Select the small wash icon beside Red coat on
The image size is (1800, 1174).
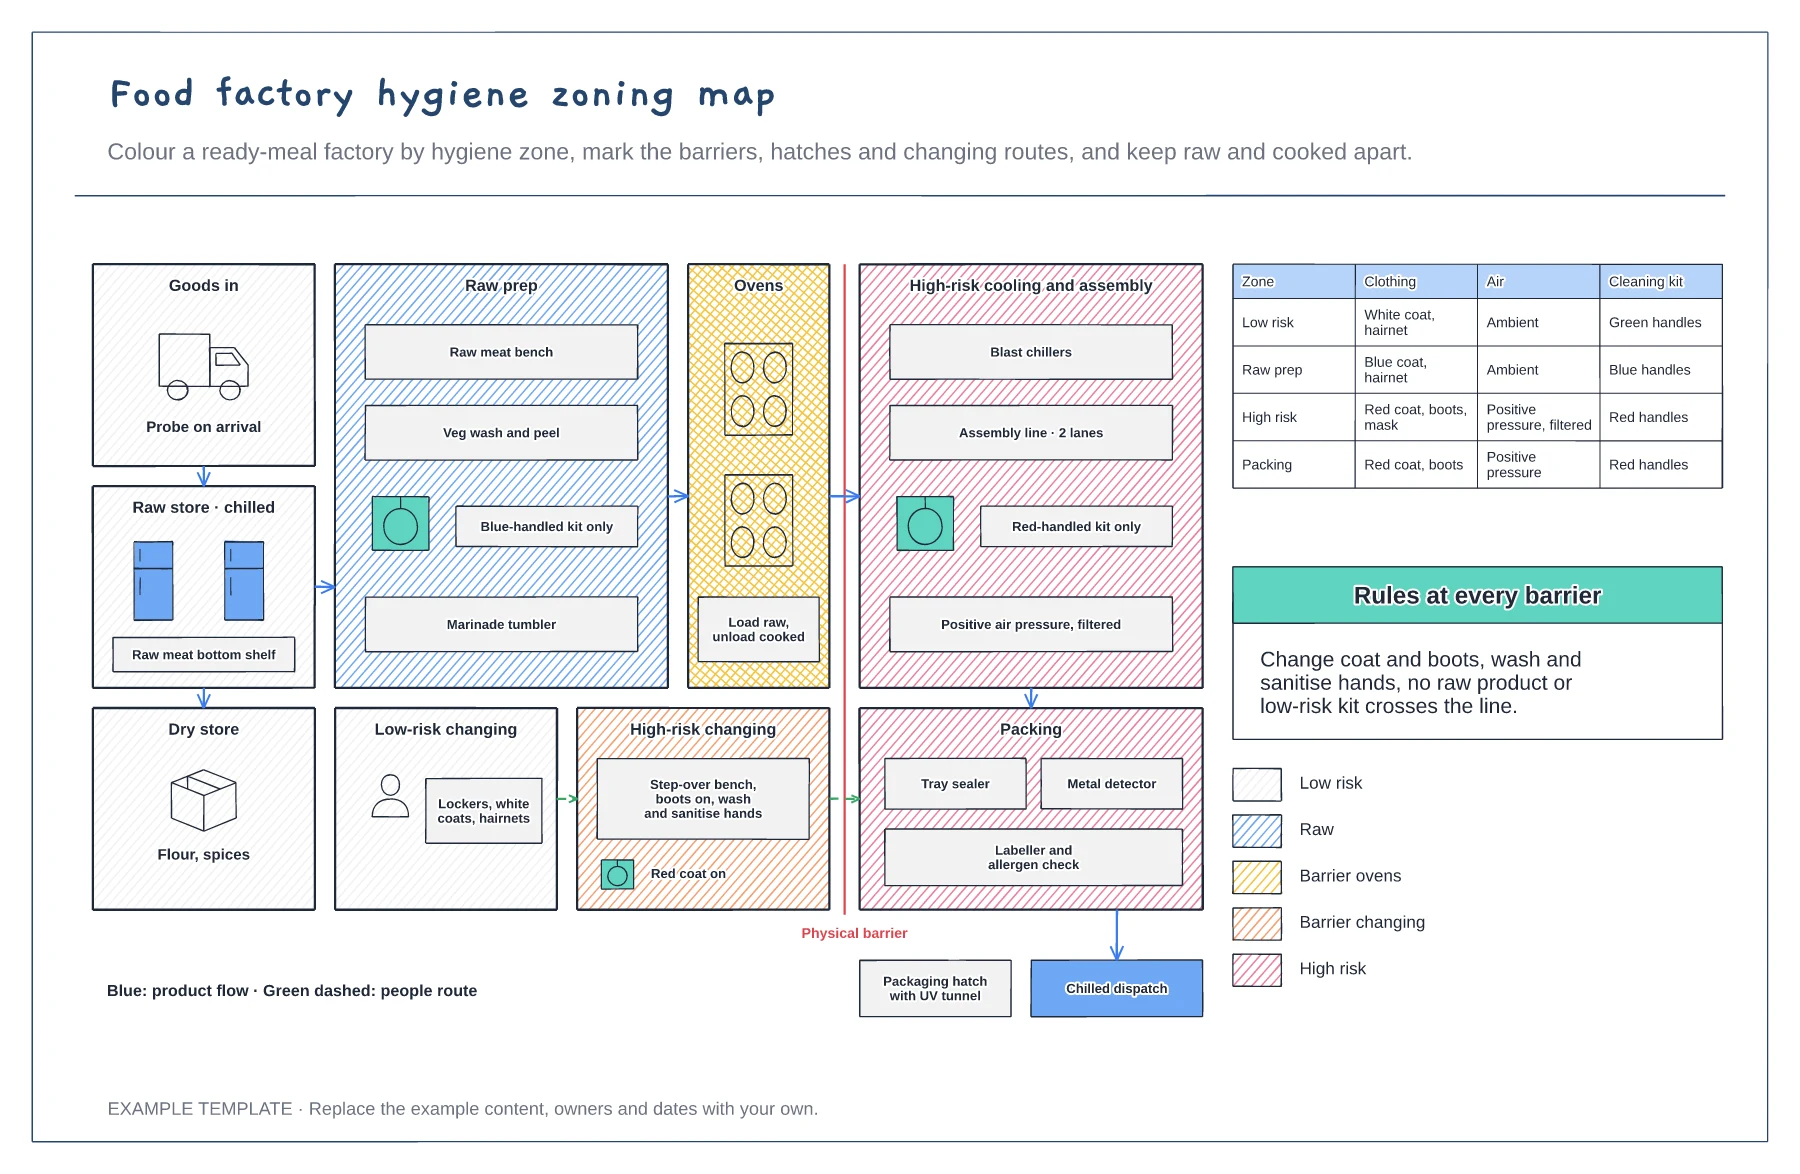click(617, 875)
